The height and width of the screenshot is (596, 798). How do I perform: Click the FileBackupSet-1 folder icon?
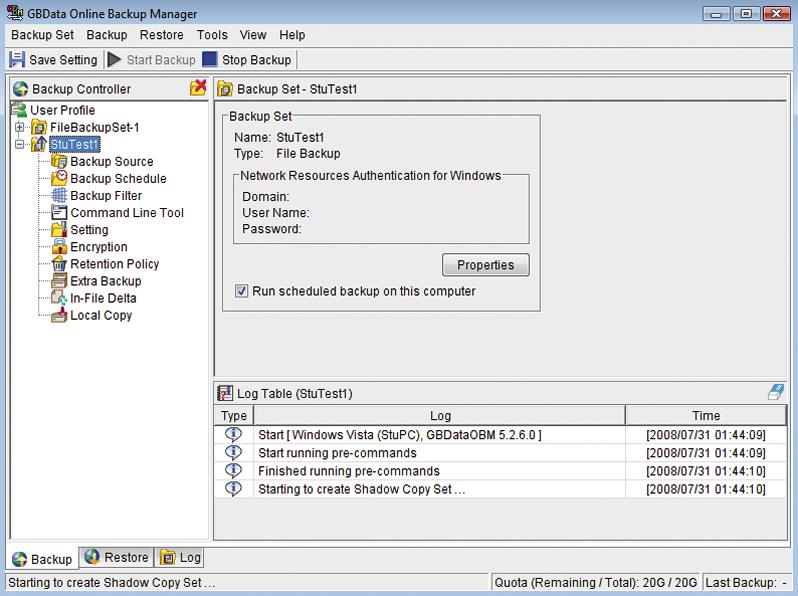click(39, 127)
